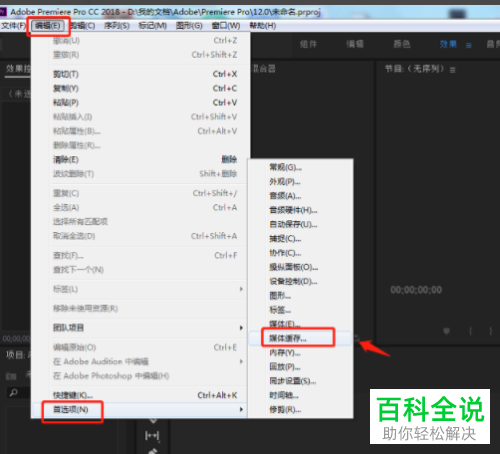Open 回放(P)... preferences
500x454 pixels.
point(300,367)
